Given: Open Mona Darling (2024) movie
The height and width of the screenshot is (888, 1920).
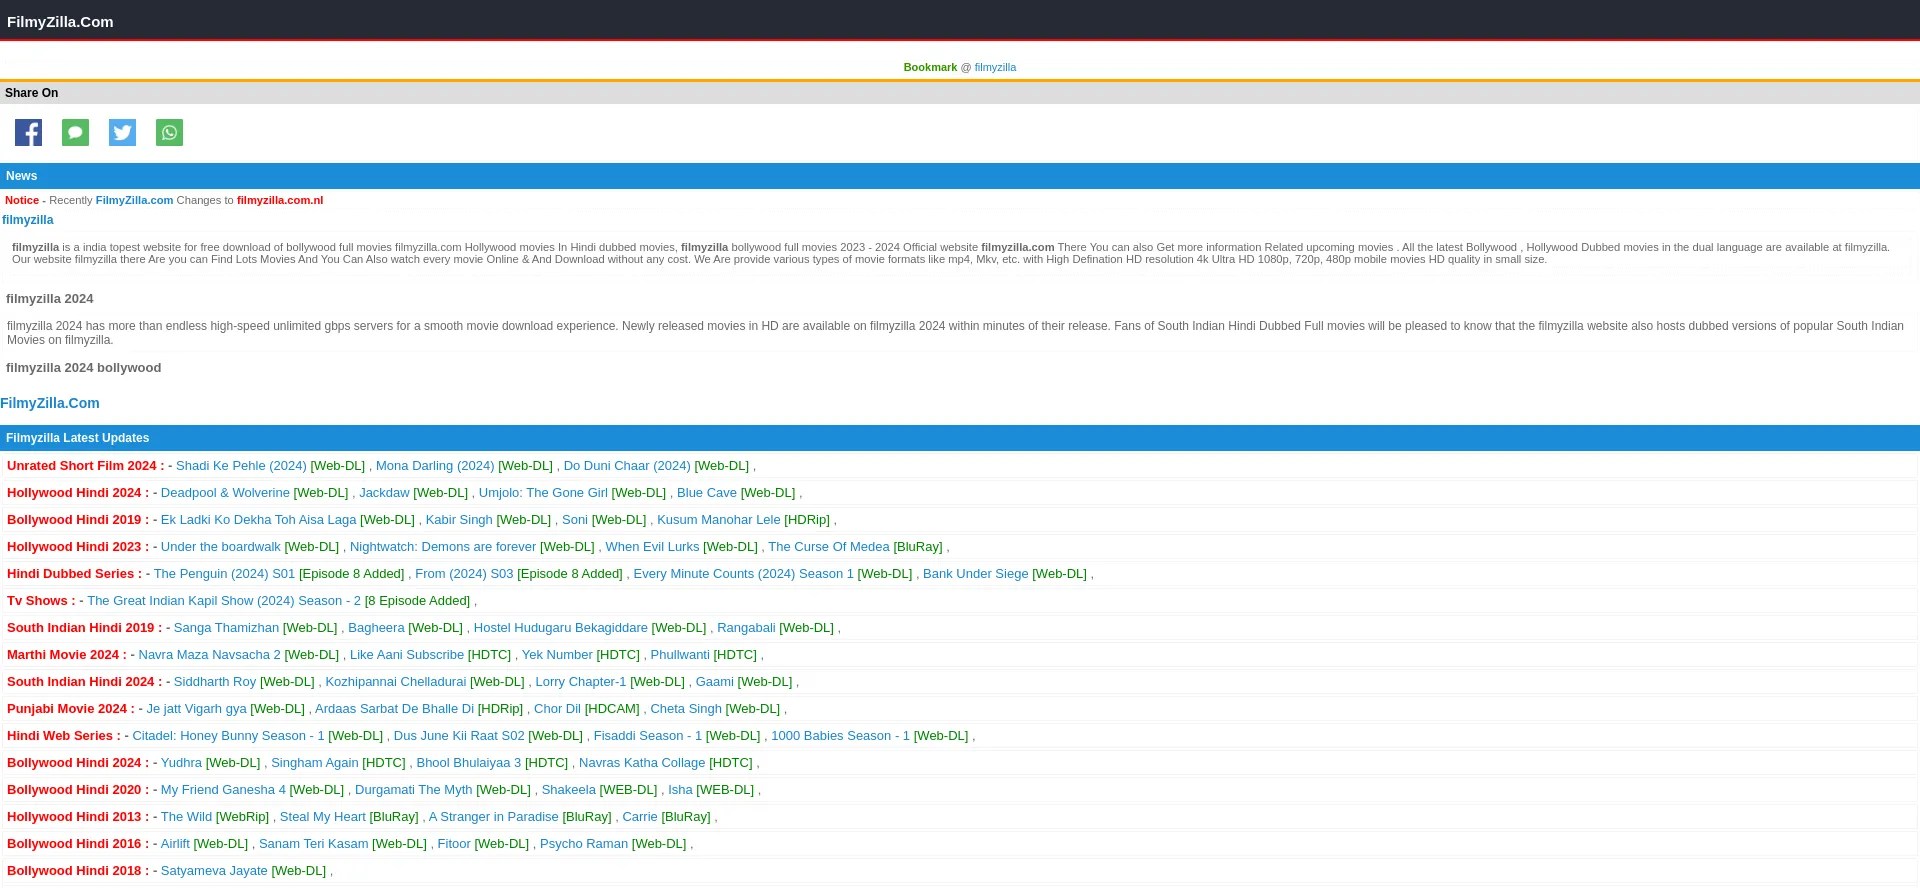Looking at the screenshot, I should pyautogui.click(x=435, y=466).
